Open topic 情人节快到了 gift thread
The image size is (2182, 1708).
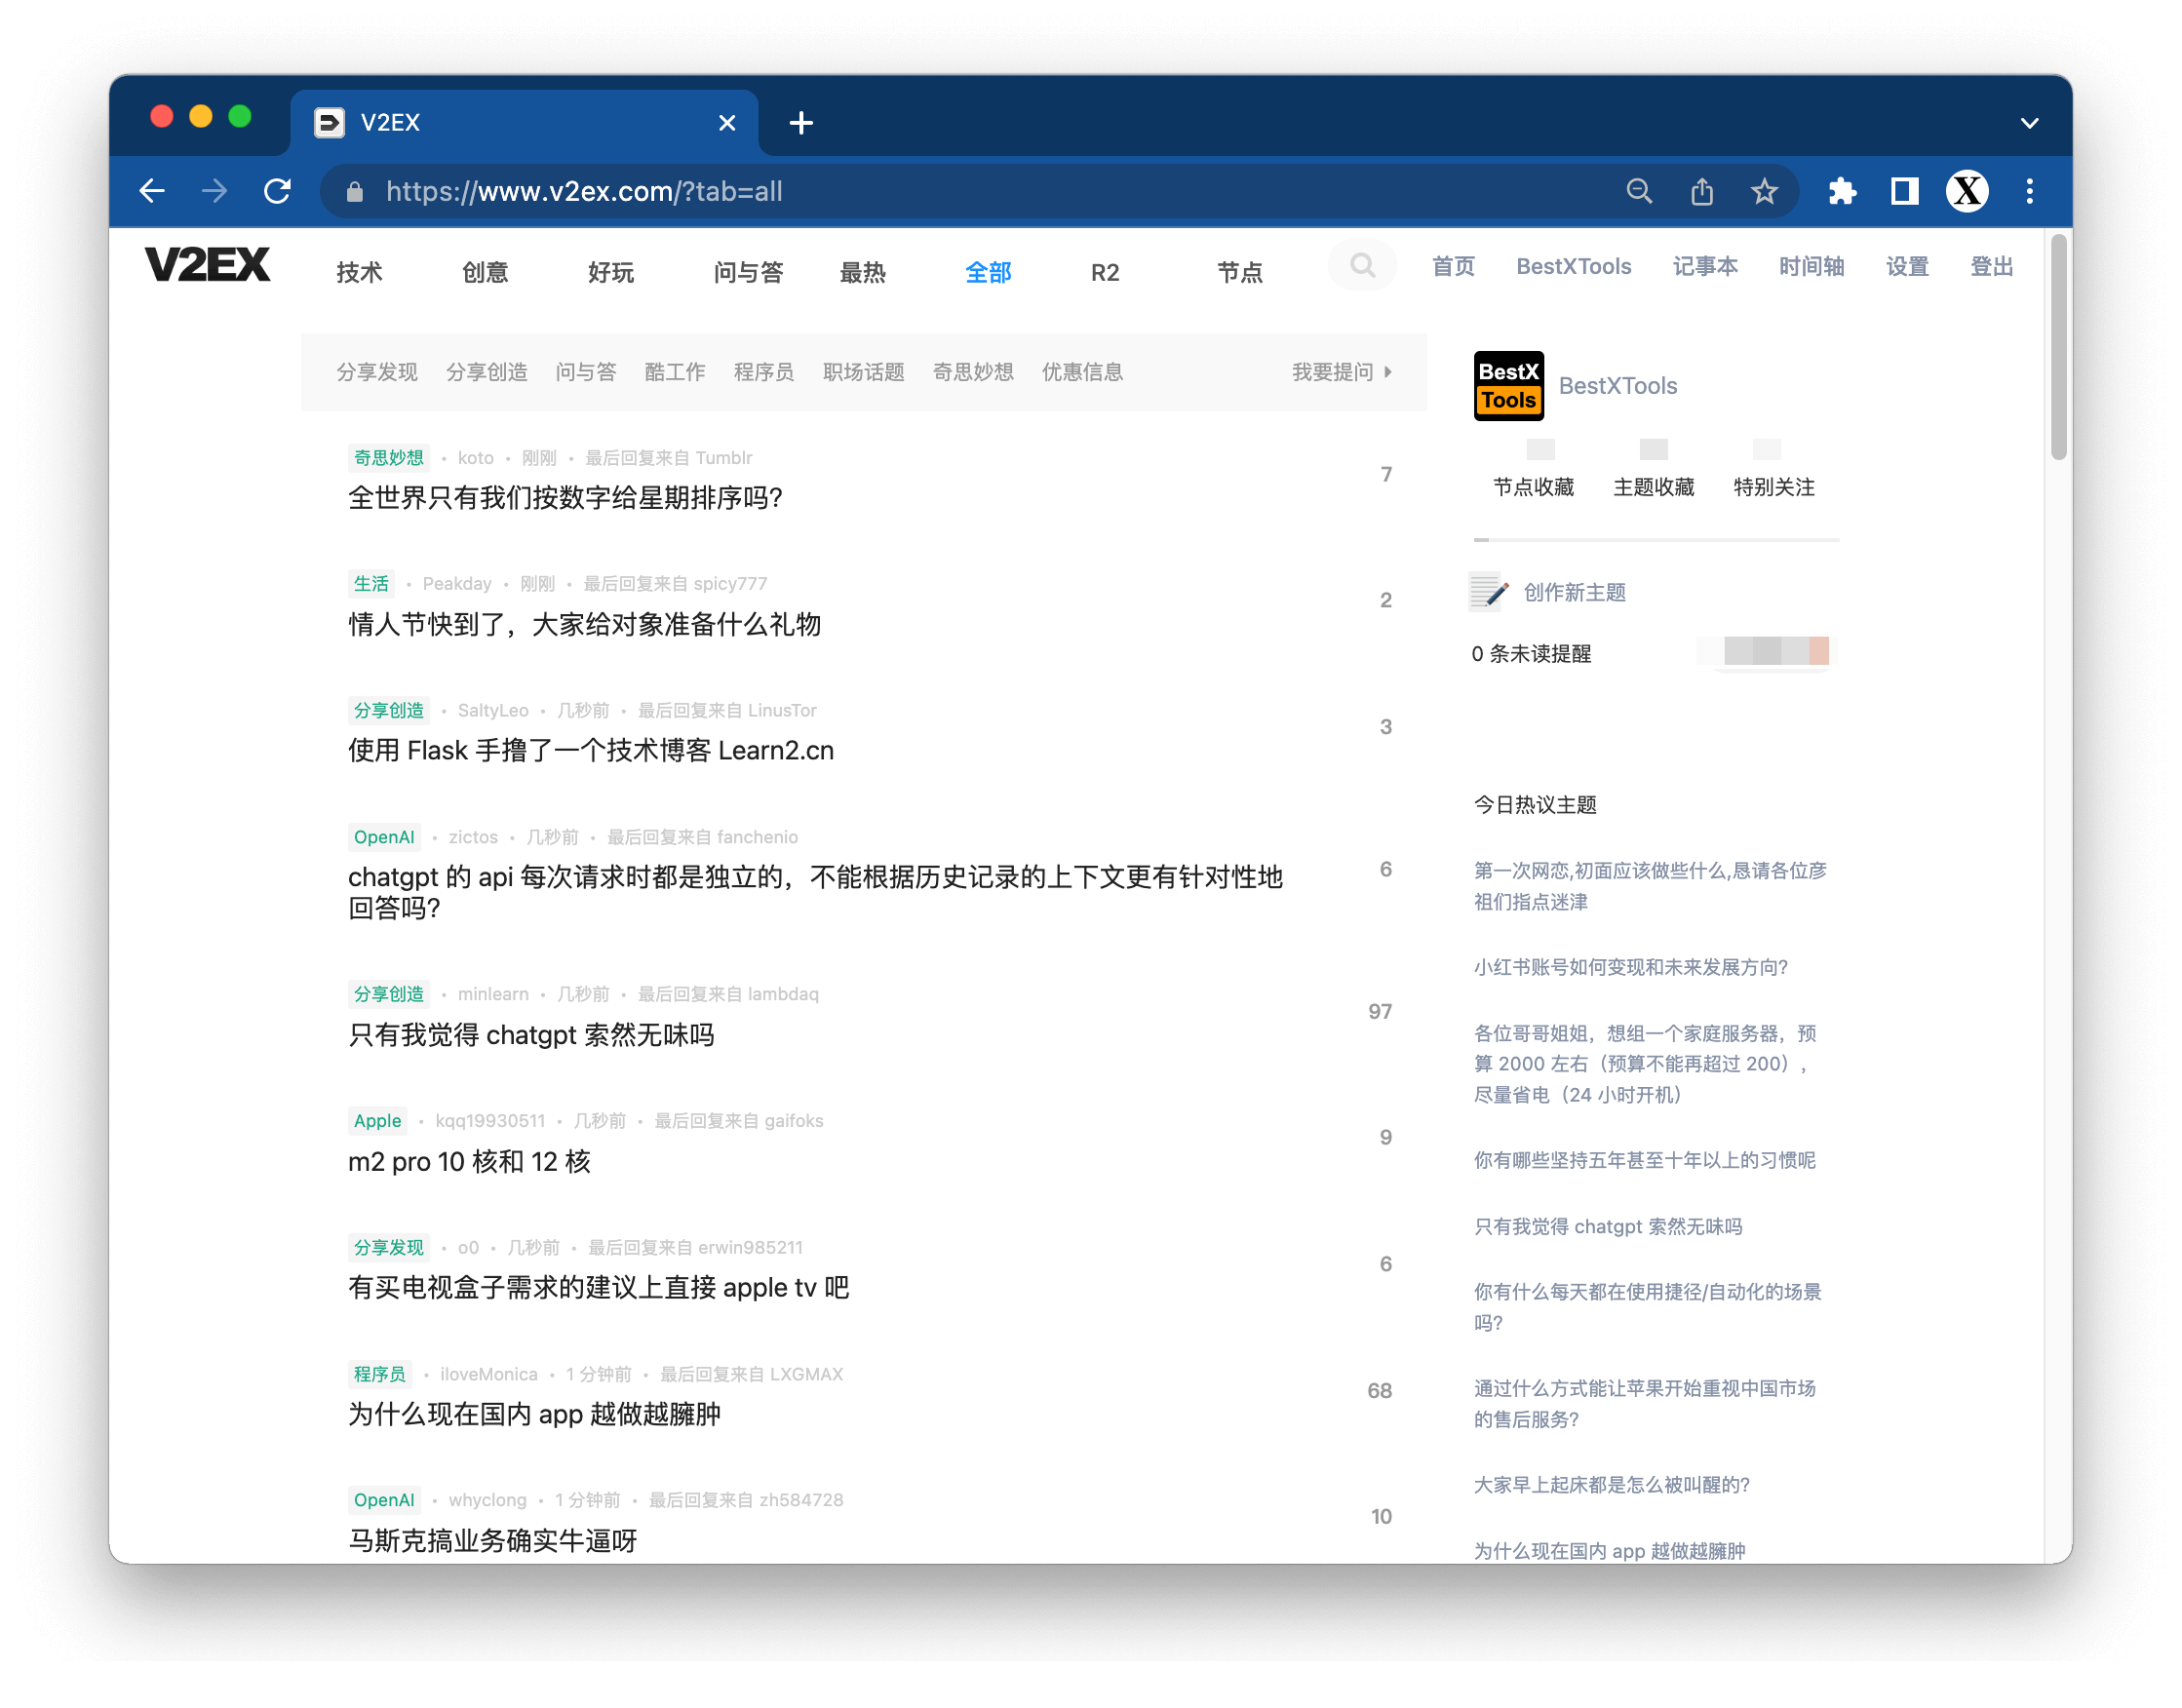pos(584,624)
